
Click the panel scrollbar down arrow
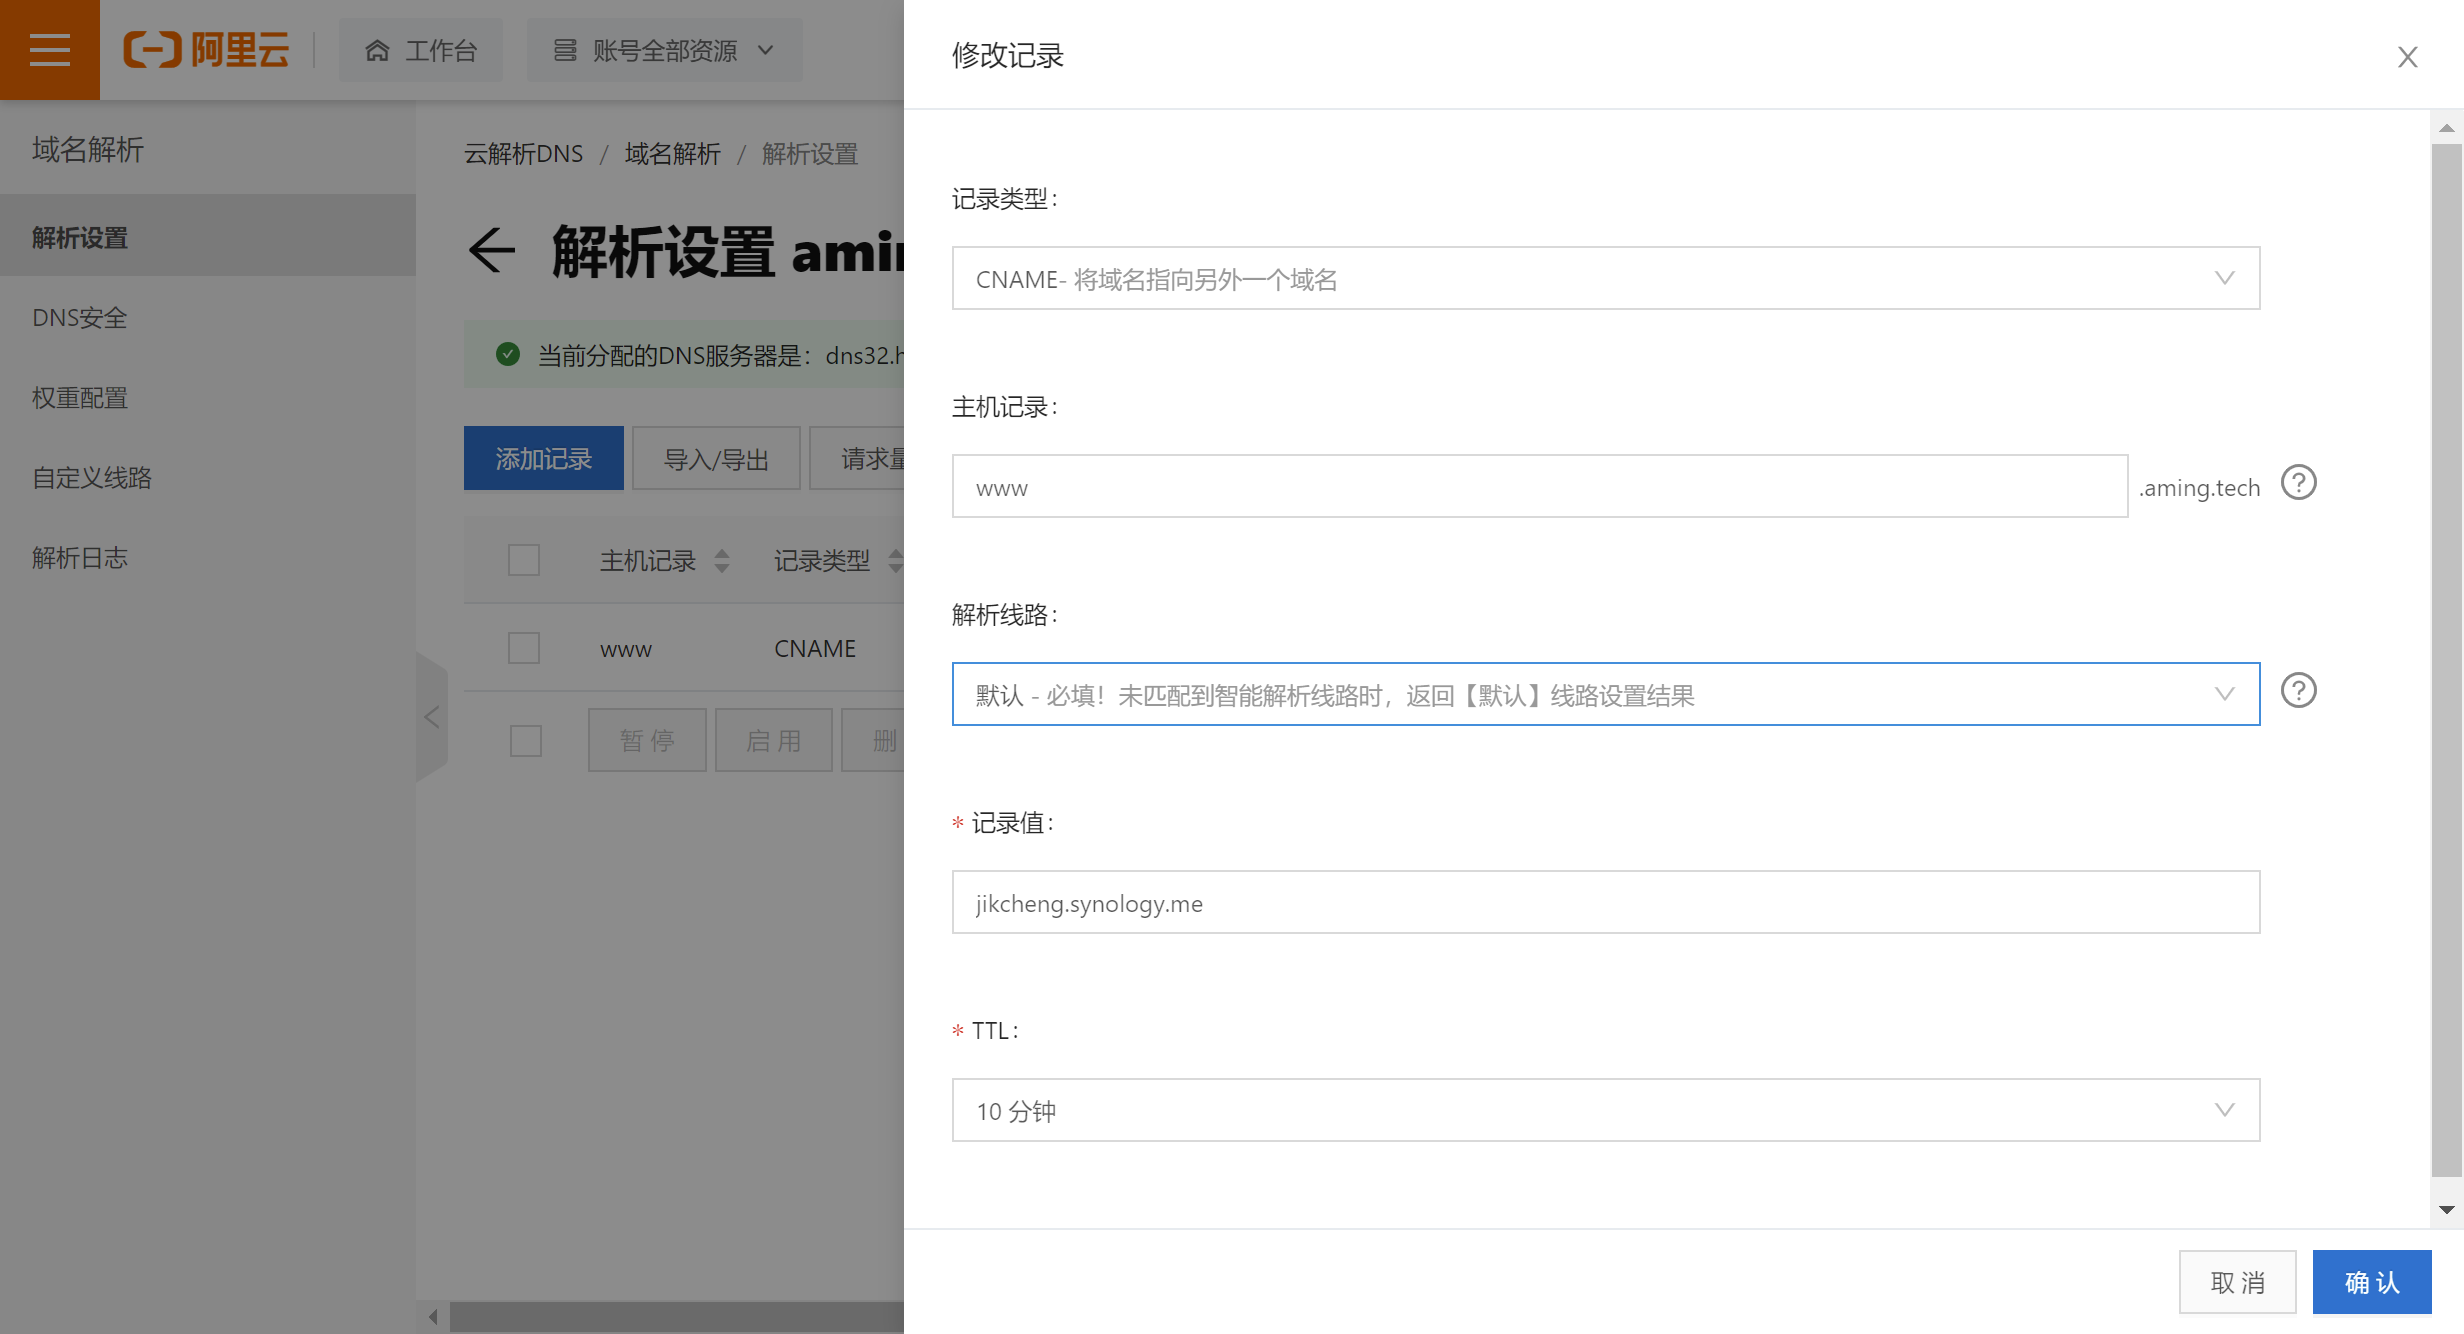tap(2446, 1210)
